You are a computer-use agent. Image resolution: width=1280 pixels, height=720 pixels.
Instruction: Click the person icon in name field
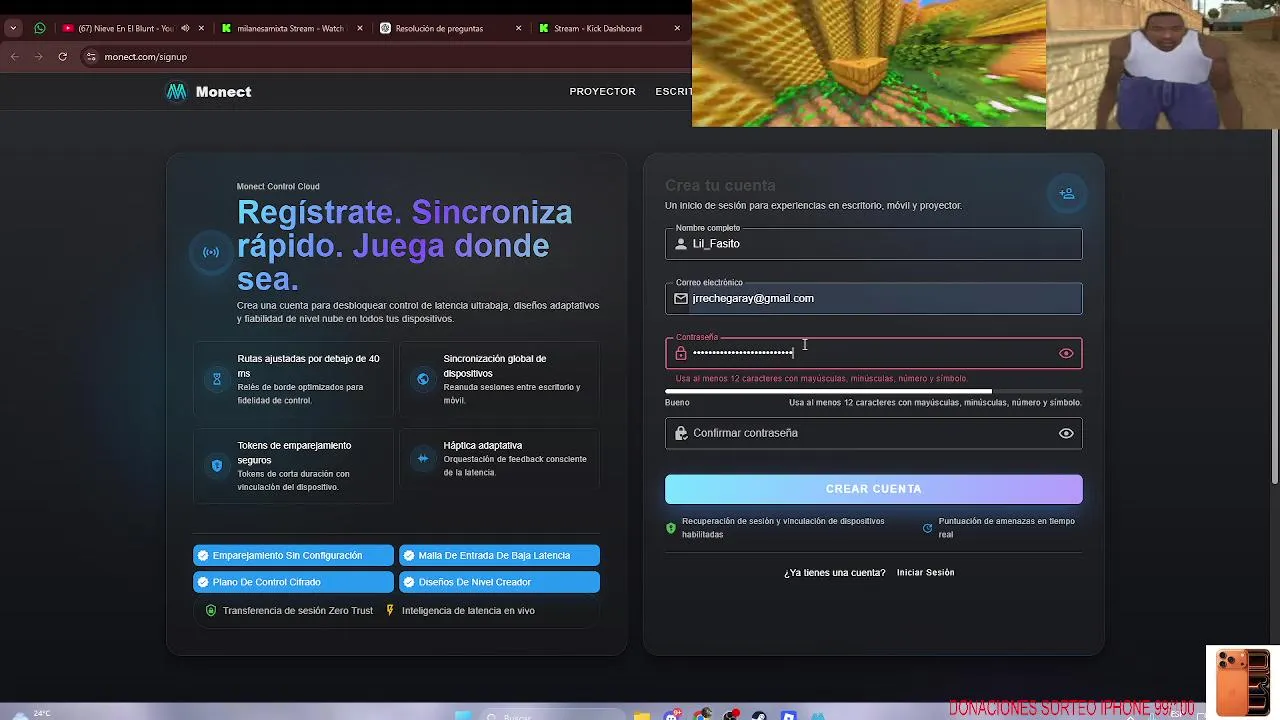[681, 244]
